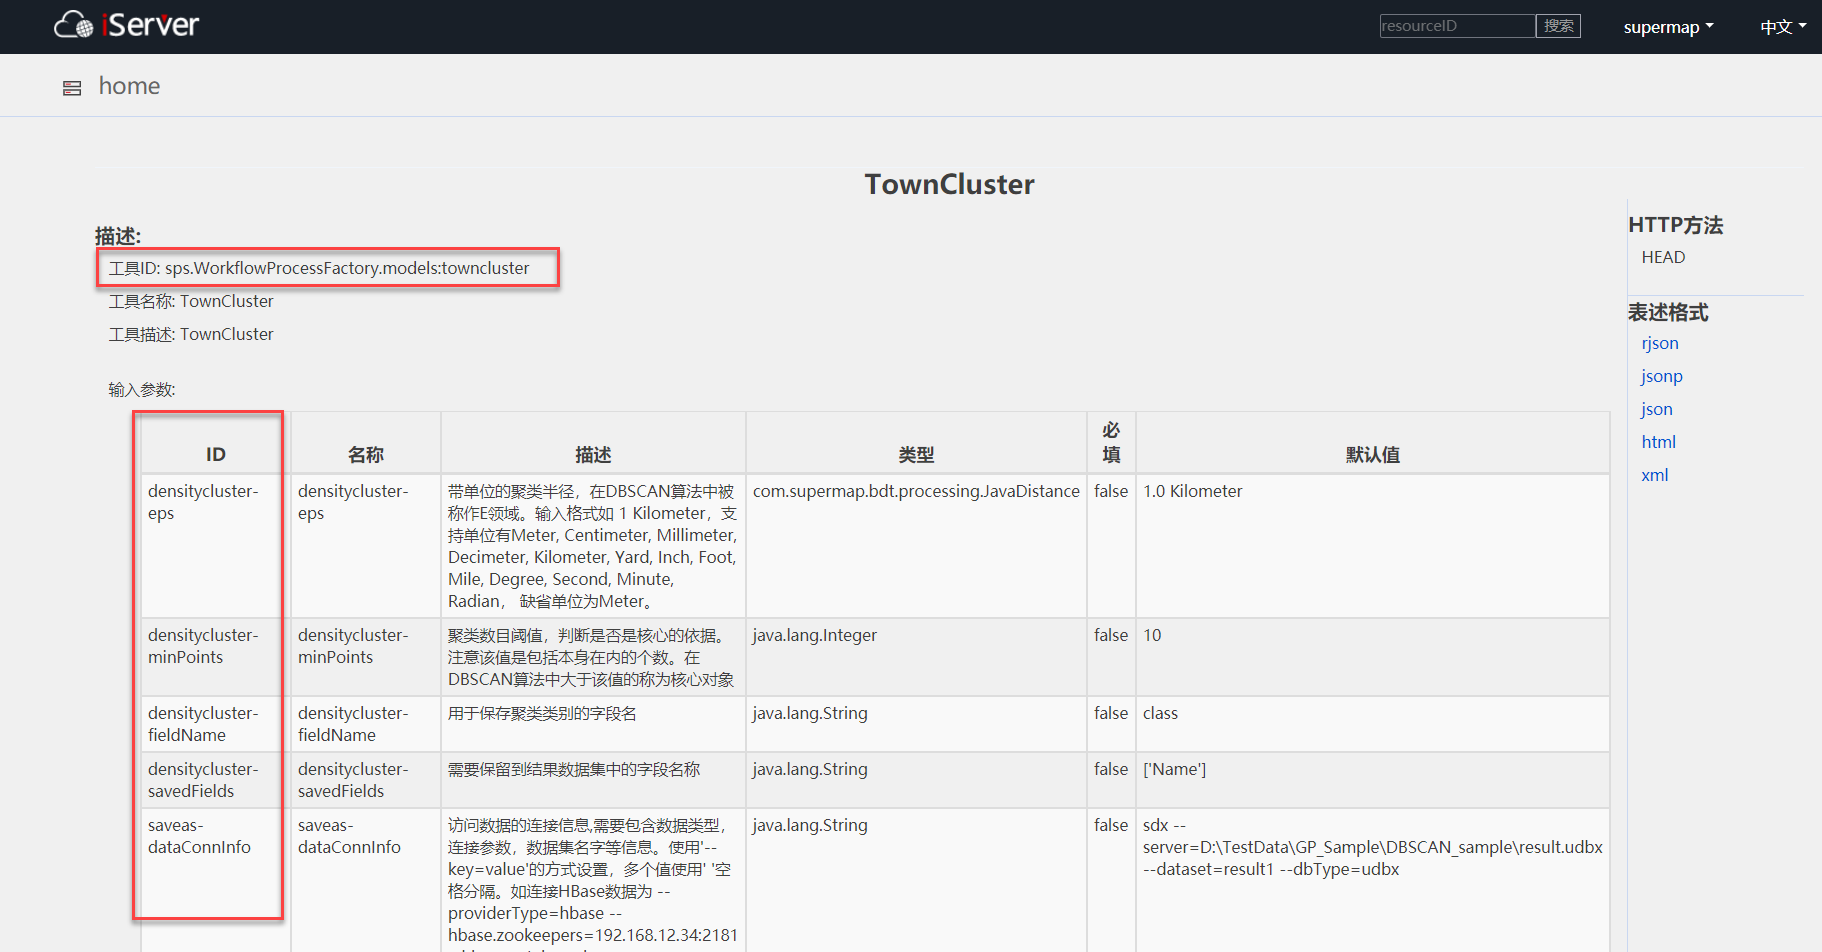Click the 工具ID towncluster text line
Screen dimensions: 1822x952
click(x=319, y=268)
